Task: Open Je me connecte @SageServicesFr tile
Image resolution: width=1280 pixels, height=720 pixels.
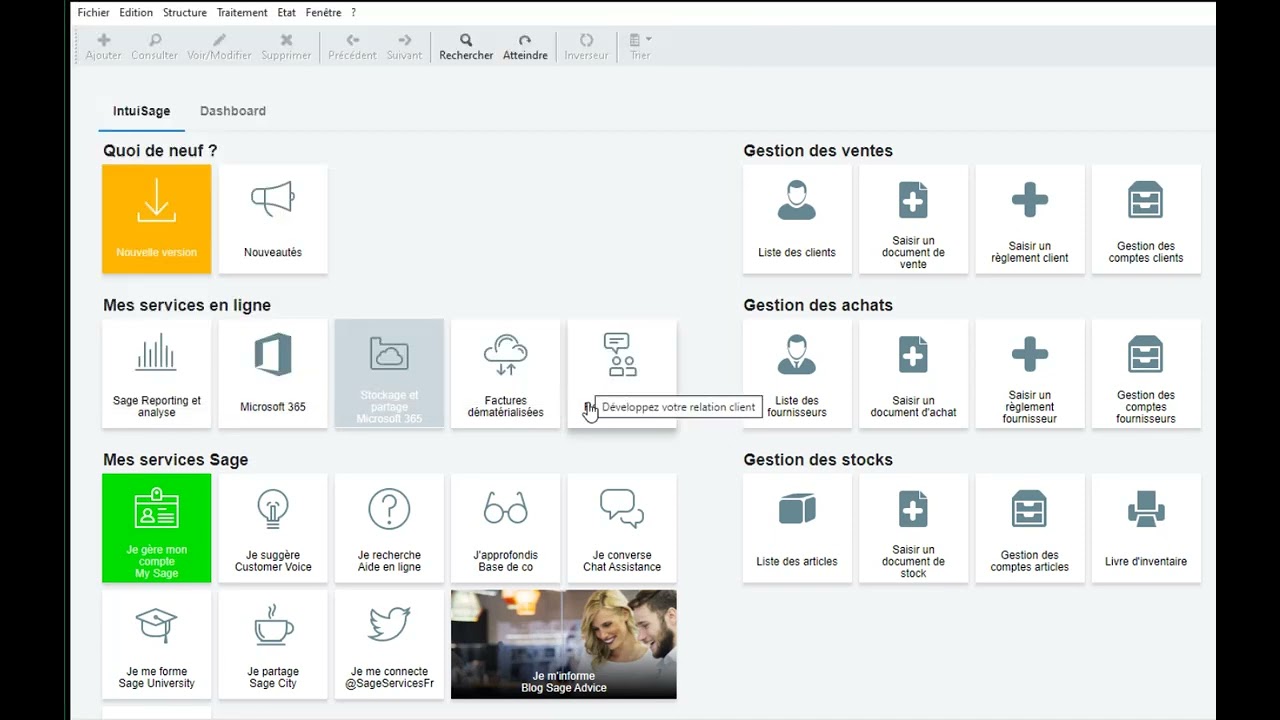Action: pyautogui.click(x=389, y=644)
